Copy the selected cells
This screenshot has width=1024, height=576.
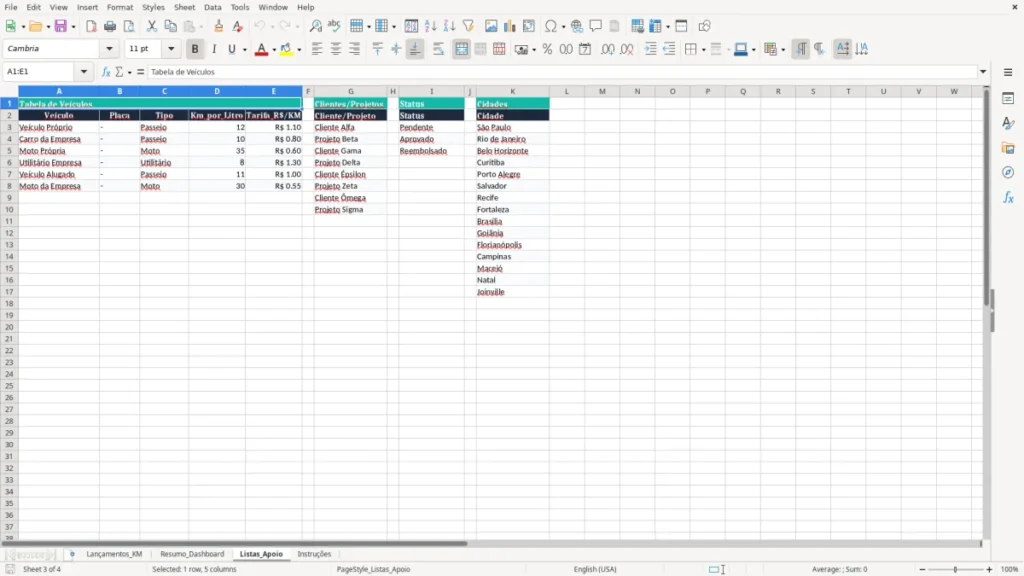(x=170, y=26)
